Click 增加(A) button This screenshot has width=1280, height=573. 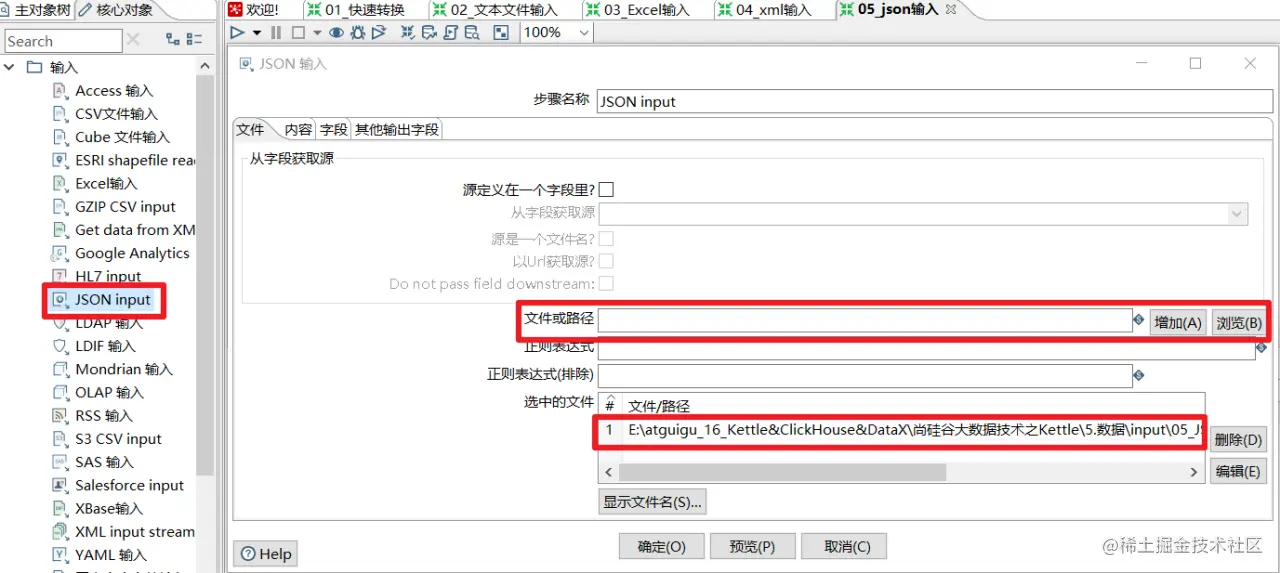coord(1178,323)
